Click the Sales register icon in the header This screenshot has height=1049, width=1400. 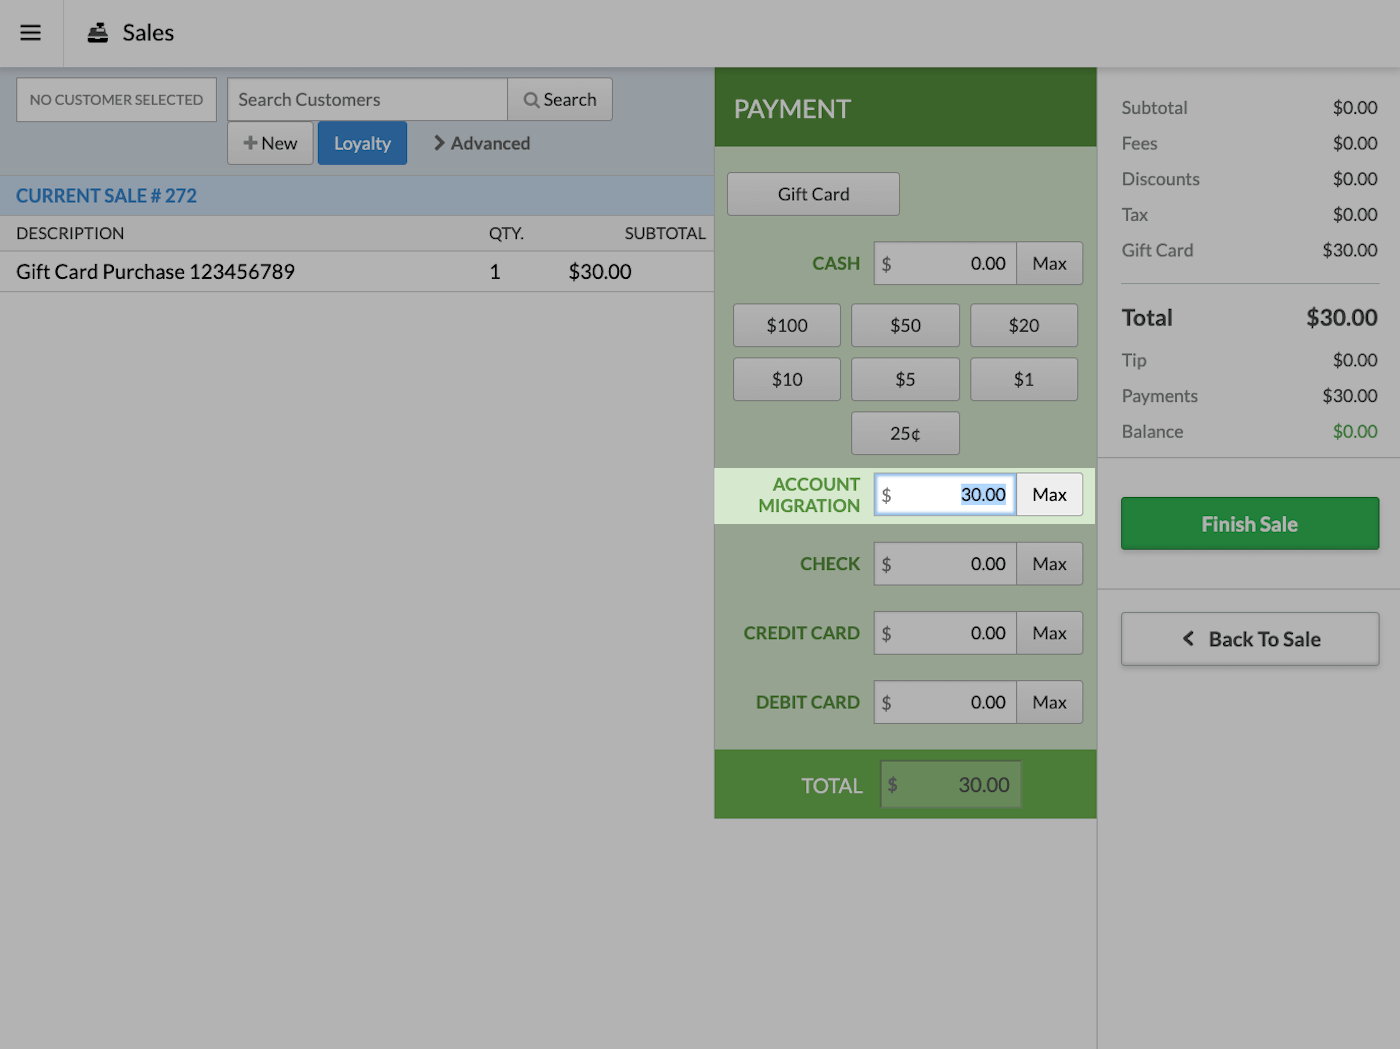pos(97,32)
